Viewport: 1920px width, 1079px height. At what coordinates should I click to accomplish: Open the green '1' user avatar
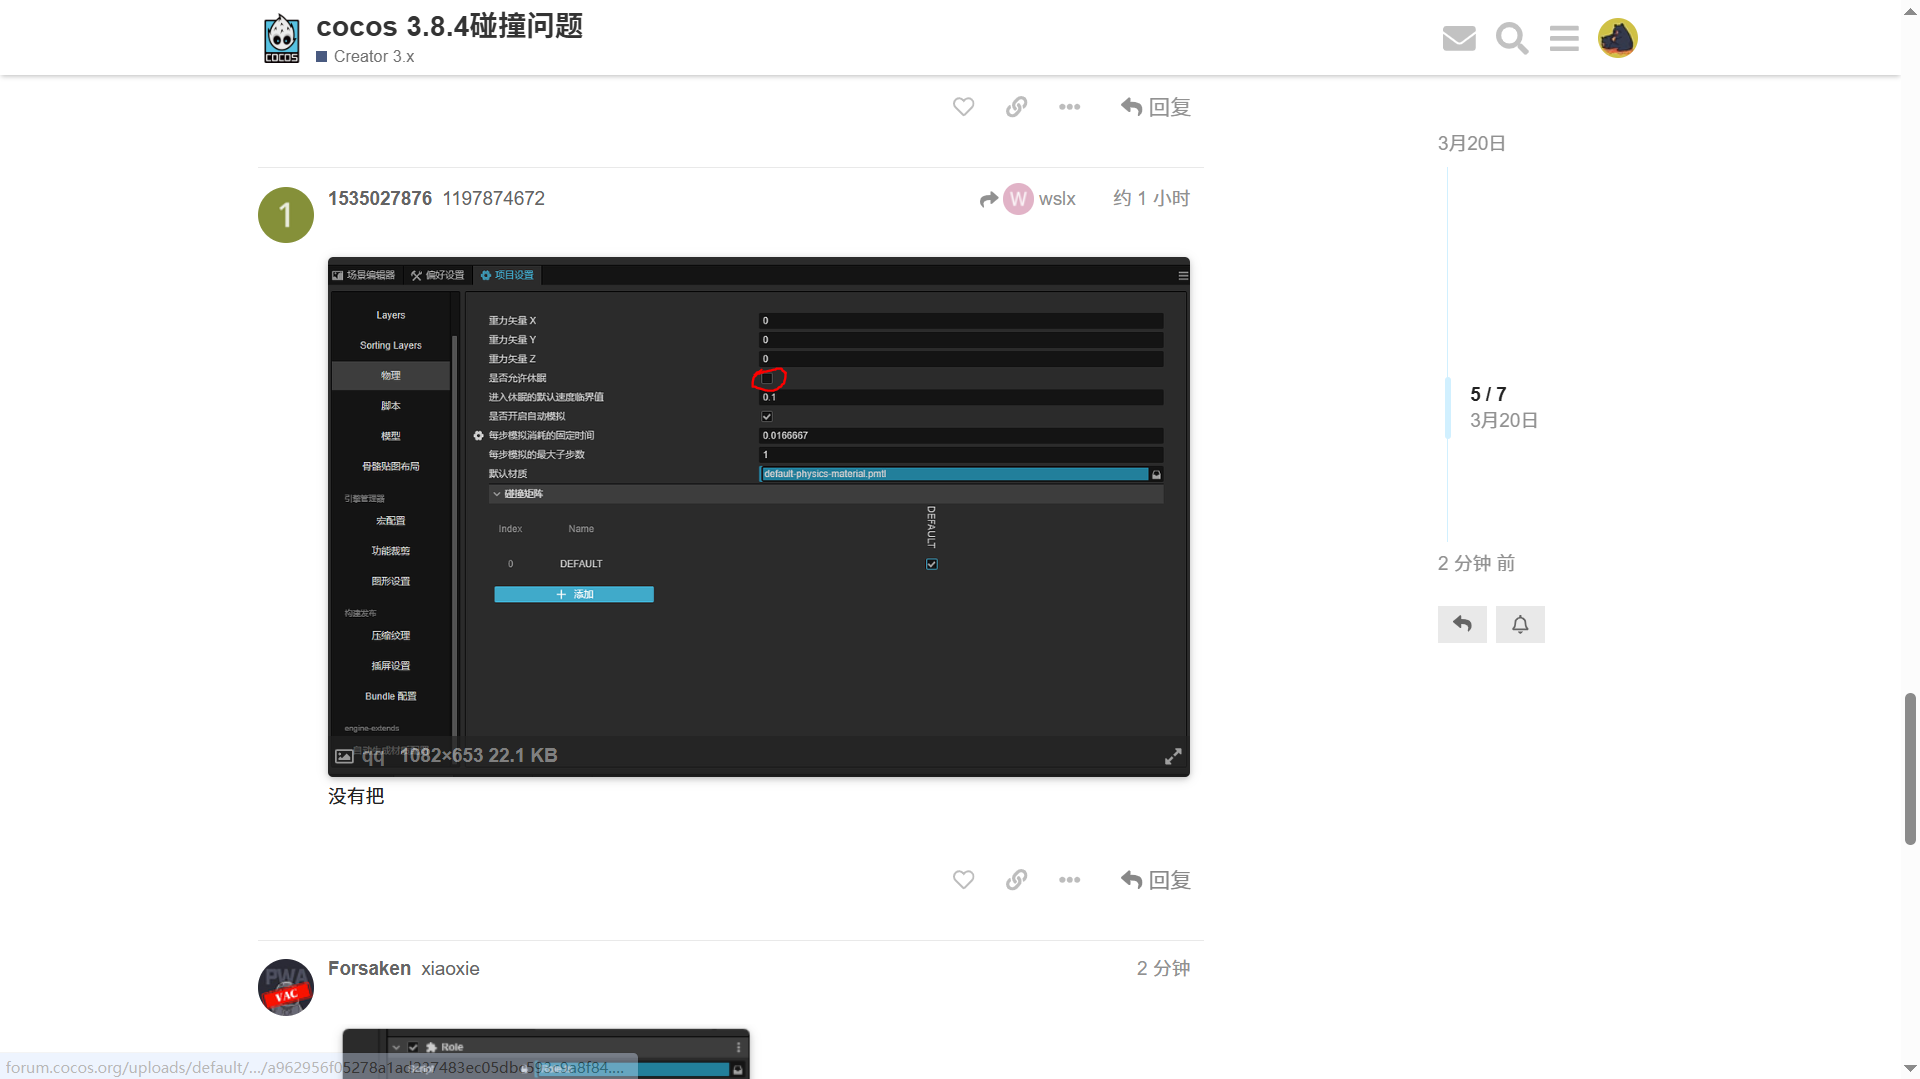tap(286, 215)
